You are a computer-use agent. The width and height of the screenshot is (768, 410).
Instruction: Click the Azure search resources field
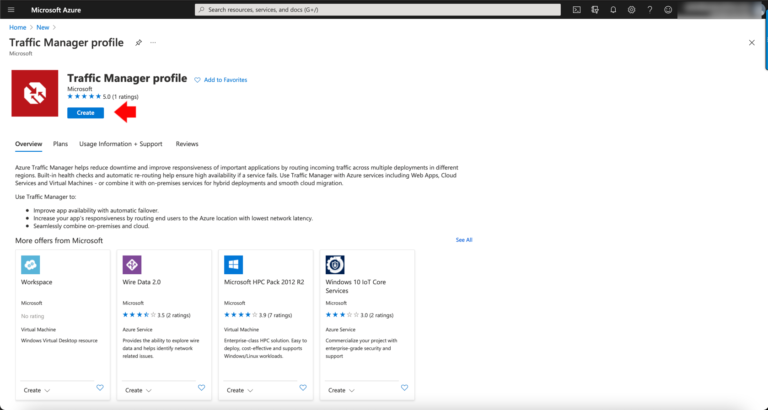click(x=378, y=10)
